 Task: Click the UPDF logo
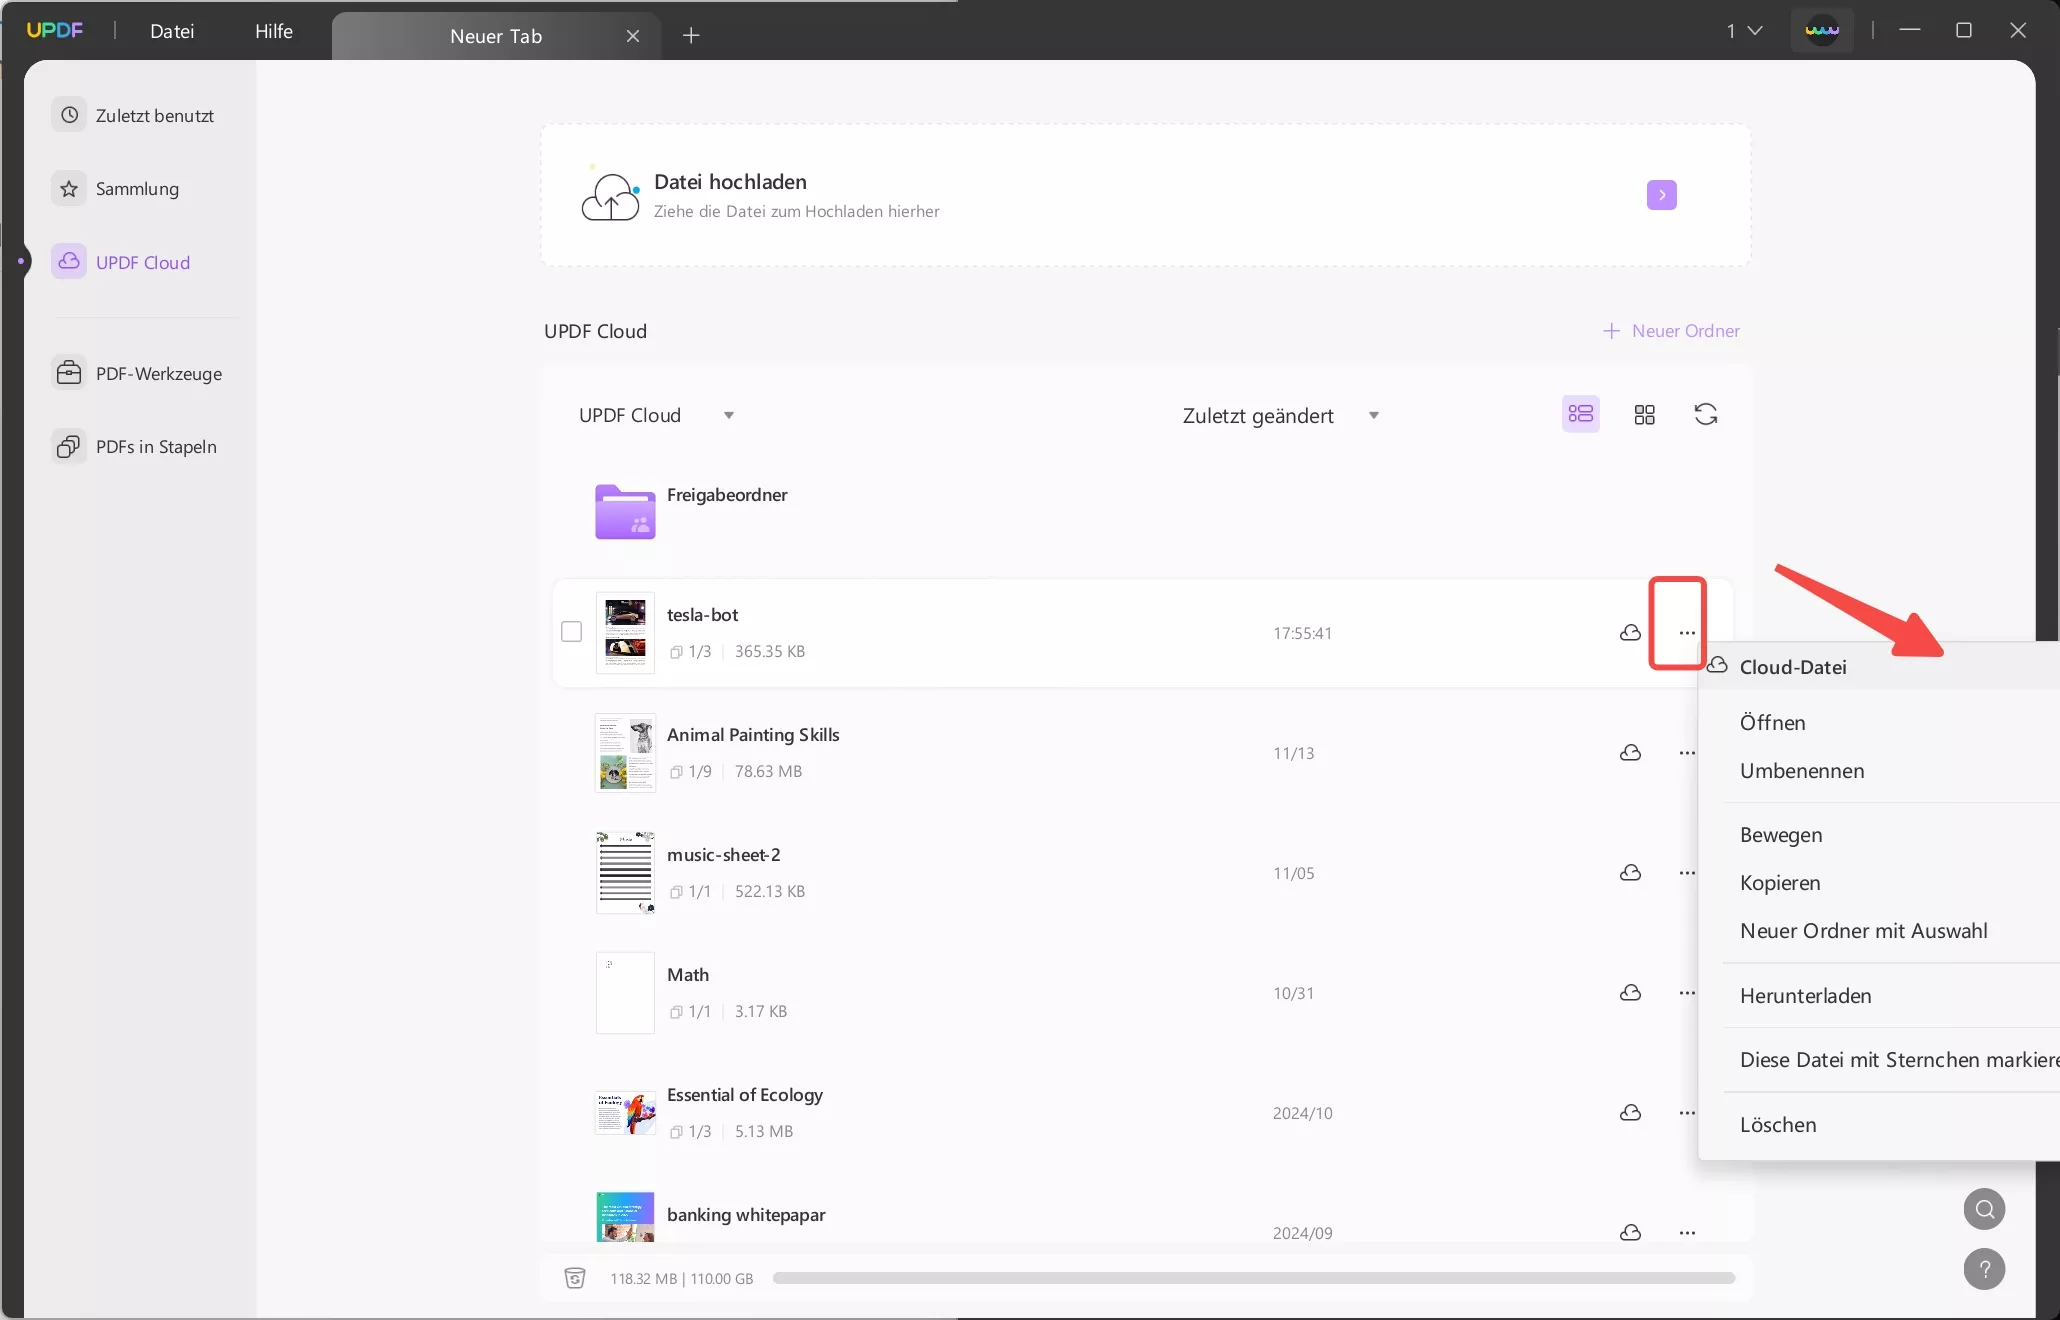(x=55, y=30)
